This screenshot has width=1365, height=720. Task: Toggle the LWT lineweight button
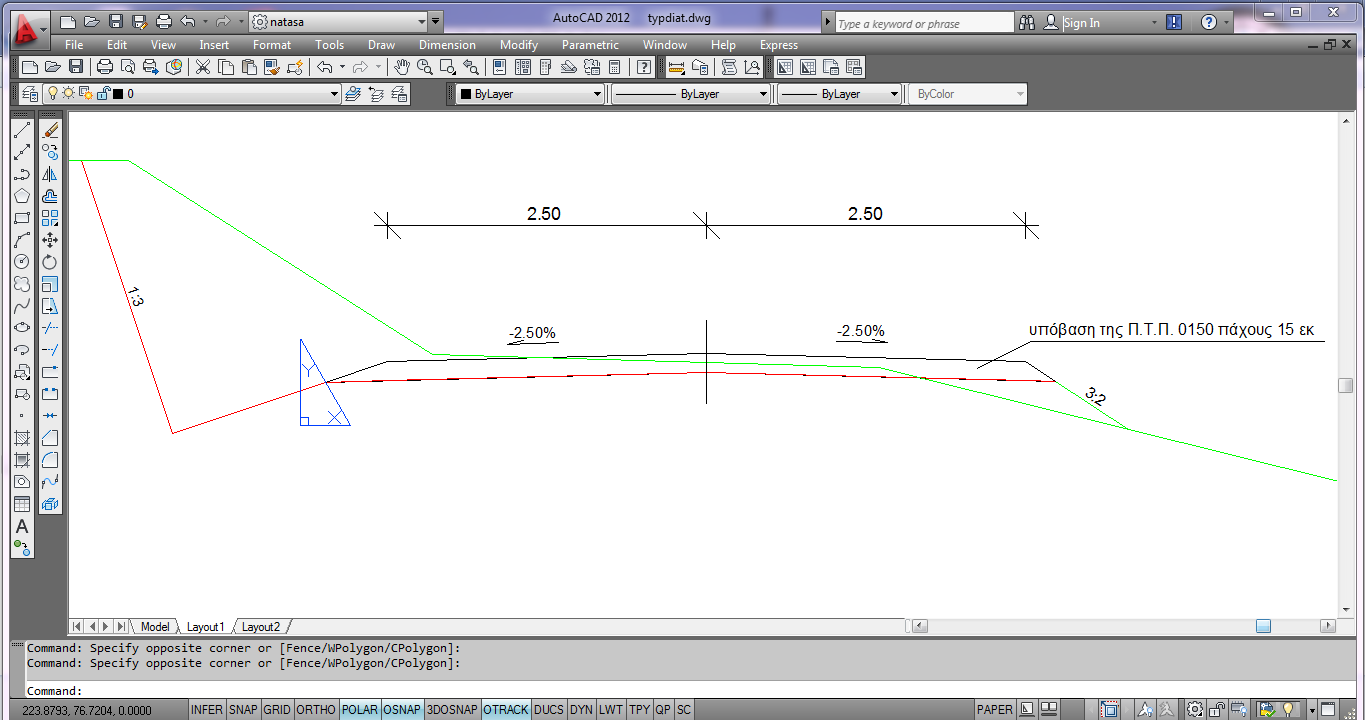tap(611, 710)
